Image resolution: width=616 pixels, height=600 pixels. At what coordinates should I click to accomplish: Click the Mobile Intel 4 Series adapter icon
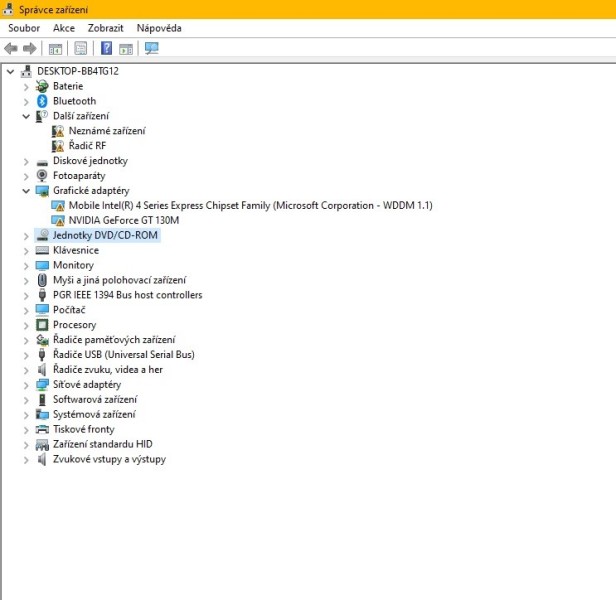(x=58, y=206)
